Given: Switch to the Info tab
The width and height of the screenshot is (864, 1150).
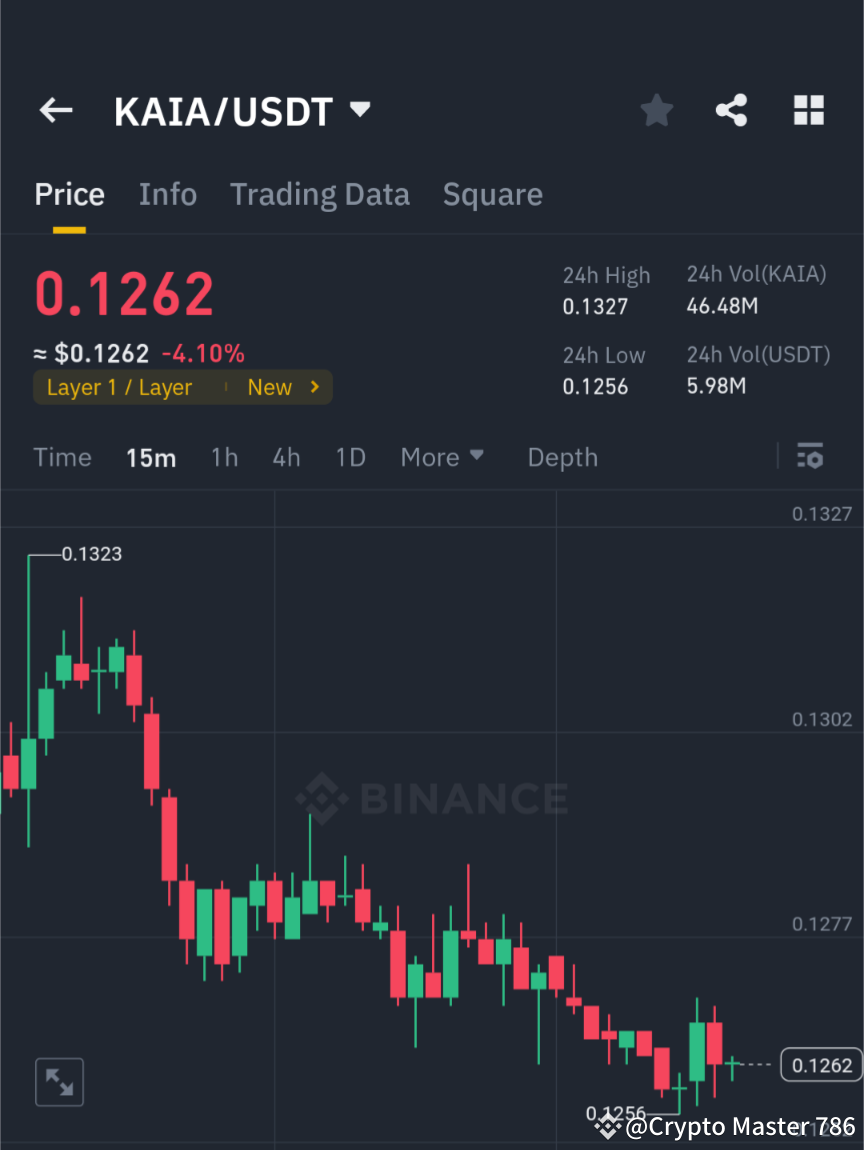Looking at the screenshot, I should [167, 194].
